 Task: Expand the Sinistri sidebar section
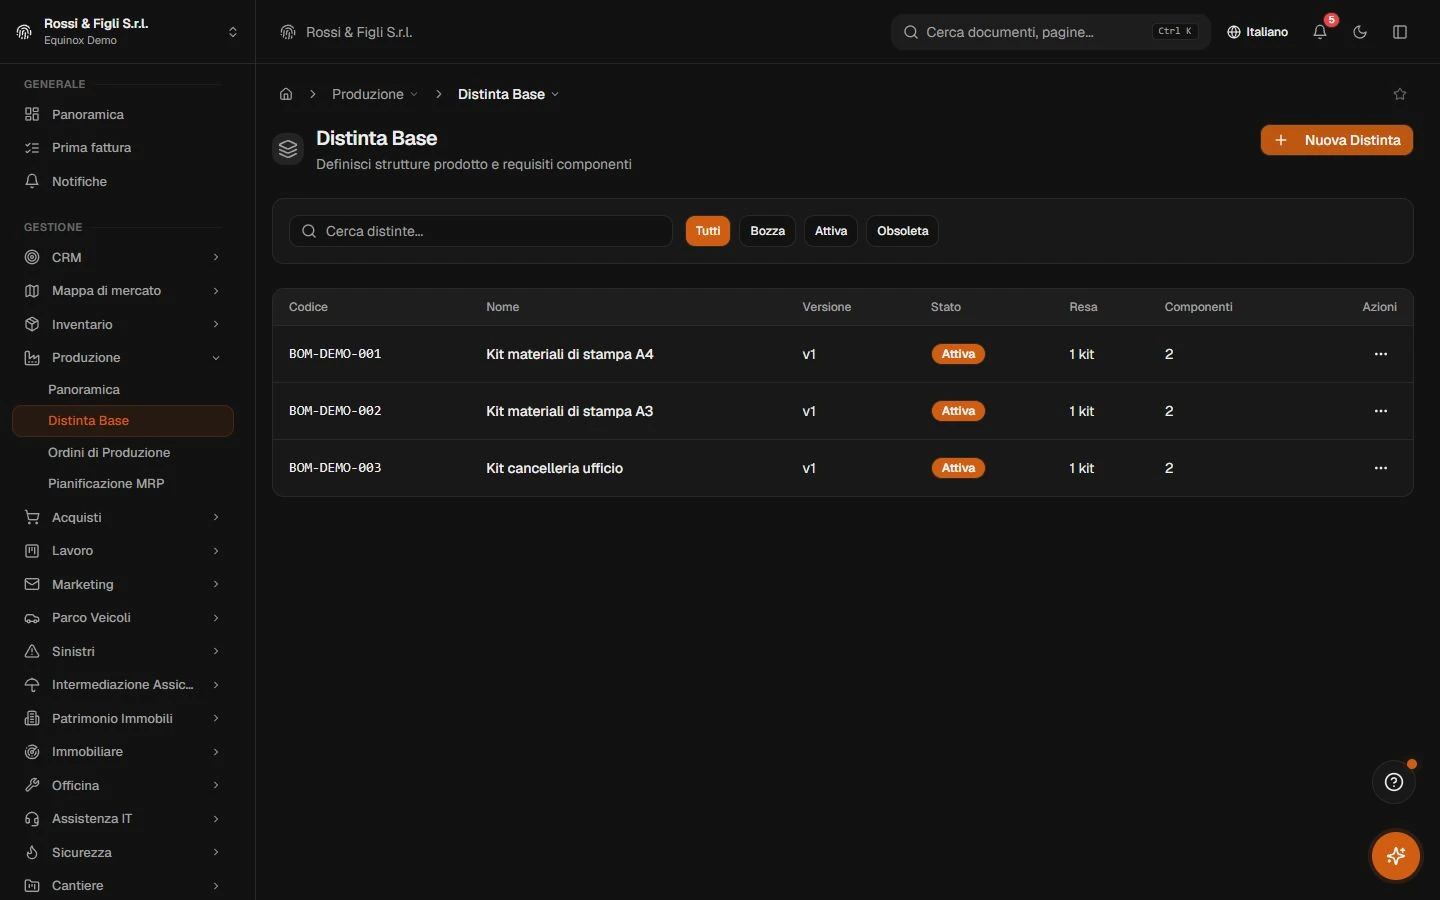(x=122, y=652)
